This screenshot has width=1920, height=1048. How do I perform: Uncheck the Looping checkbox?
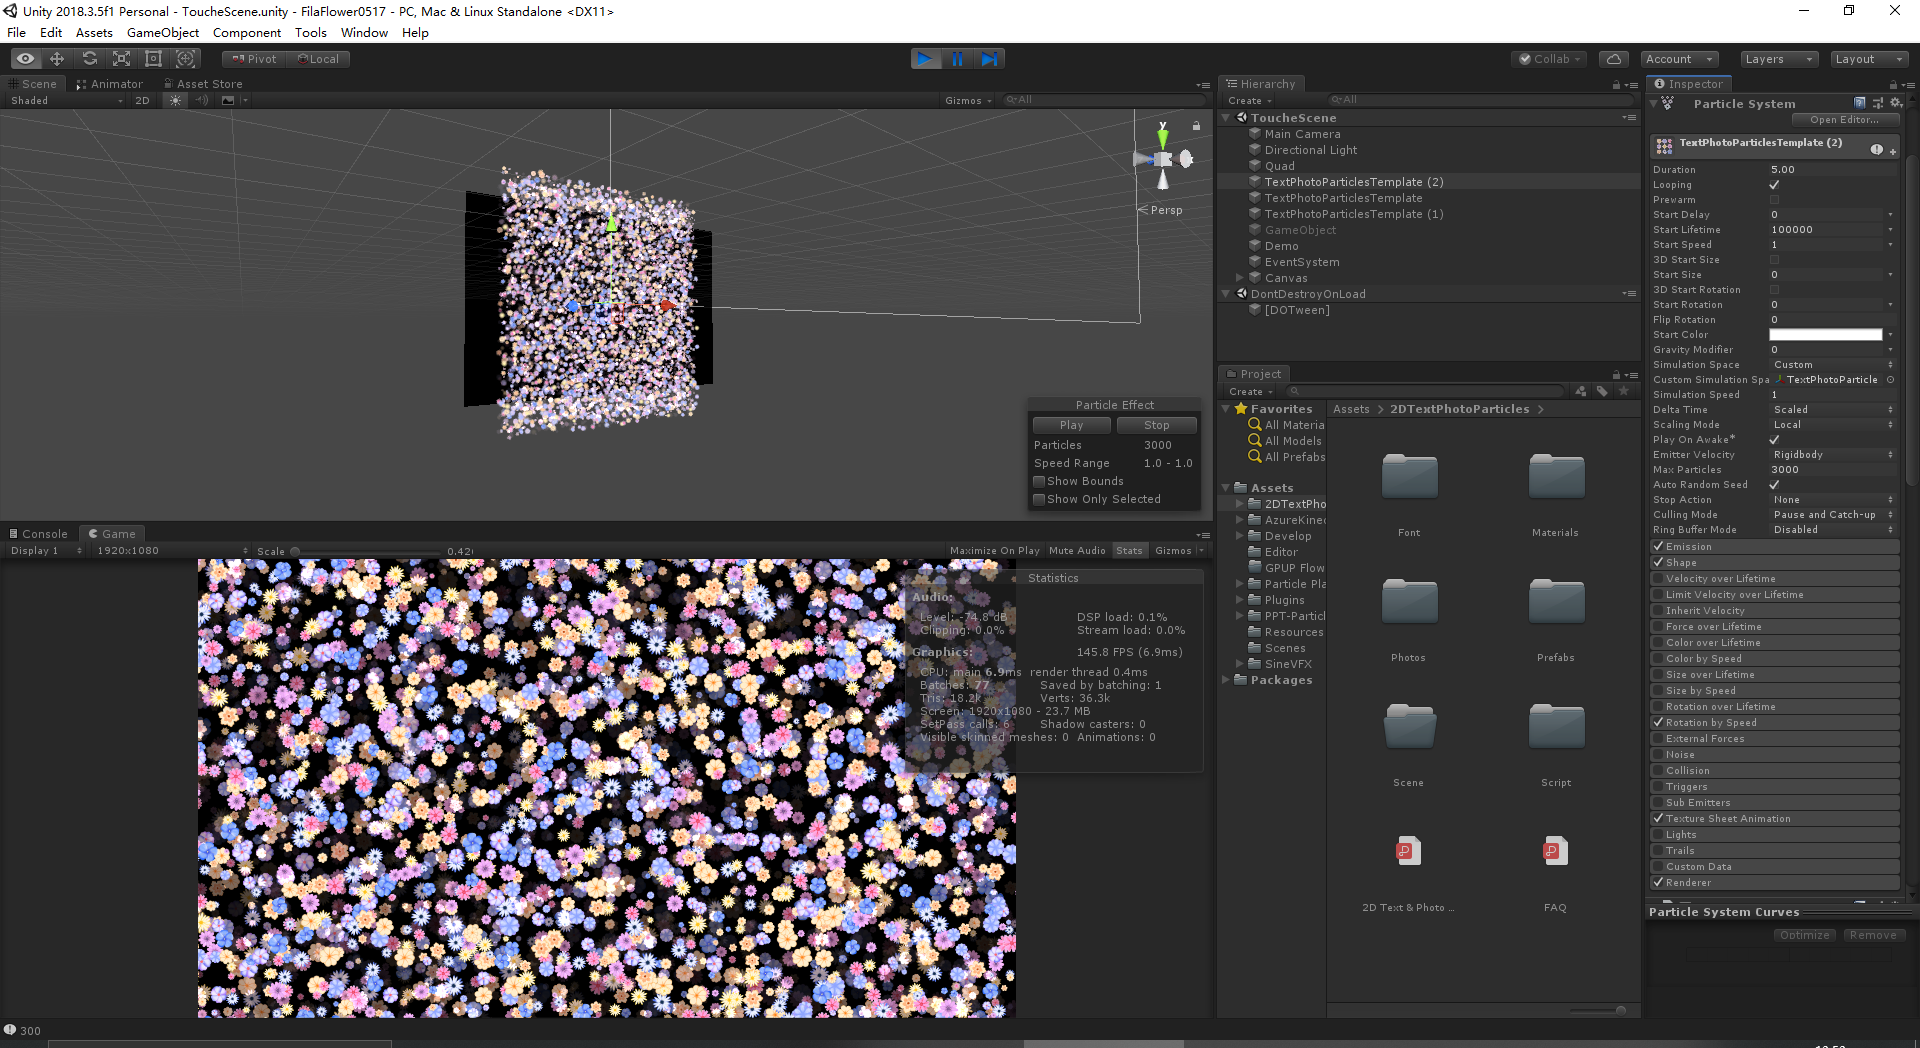click(x=1774, y=185)
